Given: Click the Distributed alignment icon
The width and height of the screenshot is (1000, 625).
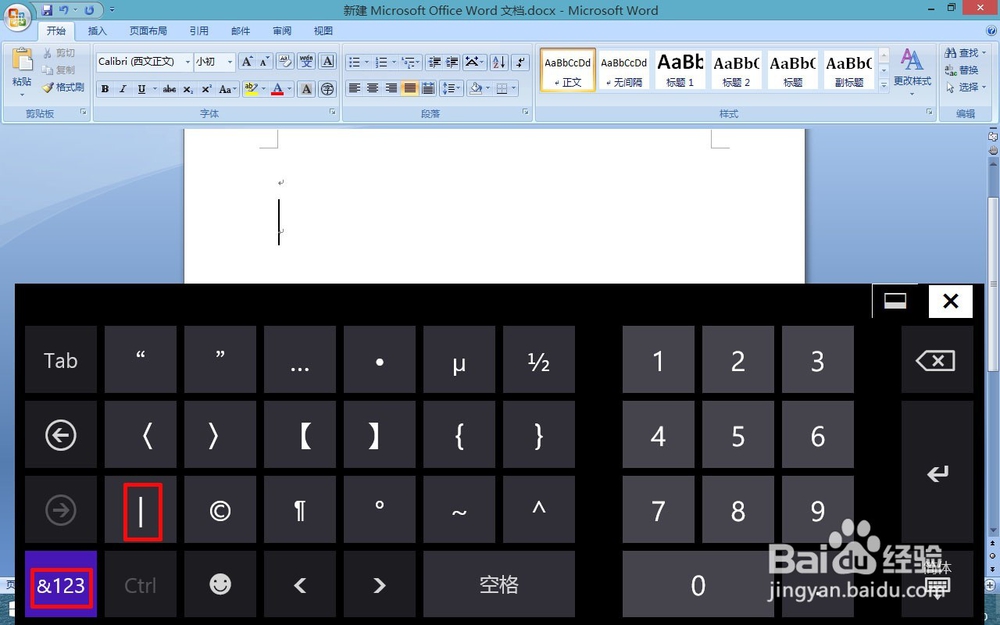Looking at the screenshot, I should click(x=428, y=88).
